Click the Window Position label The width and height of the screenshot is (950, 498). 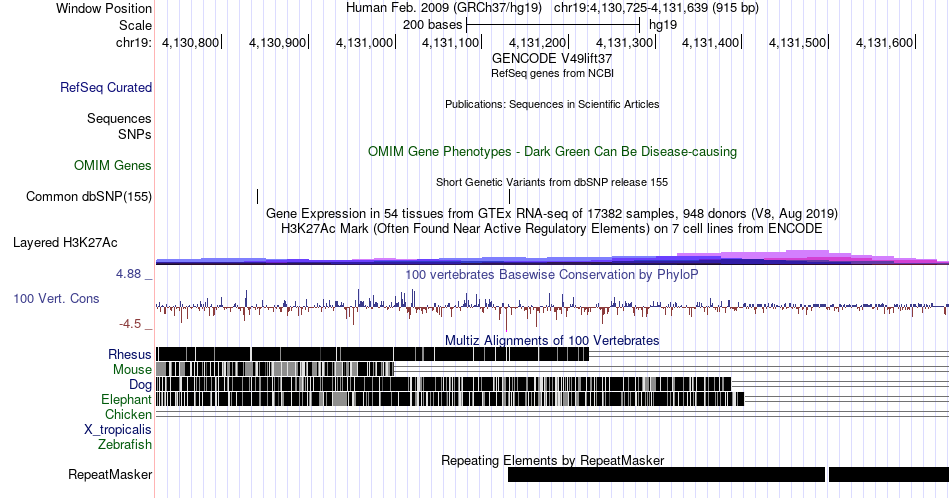click(x=104, y=8)
